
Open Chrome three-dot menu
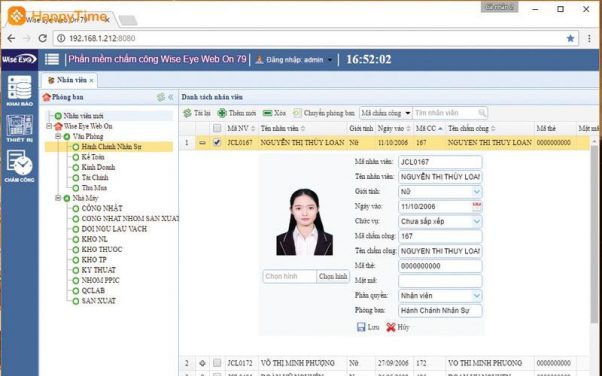(x=589, y=38)
